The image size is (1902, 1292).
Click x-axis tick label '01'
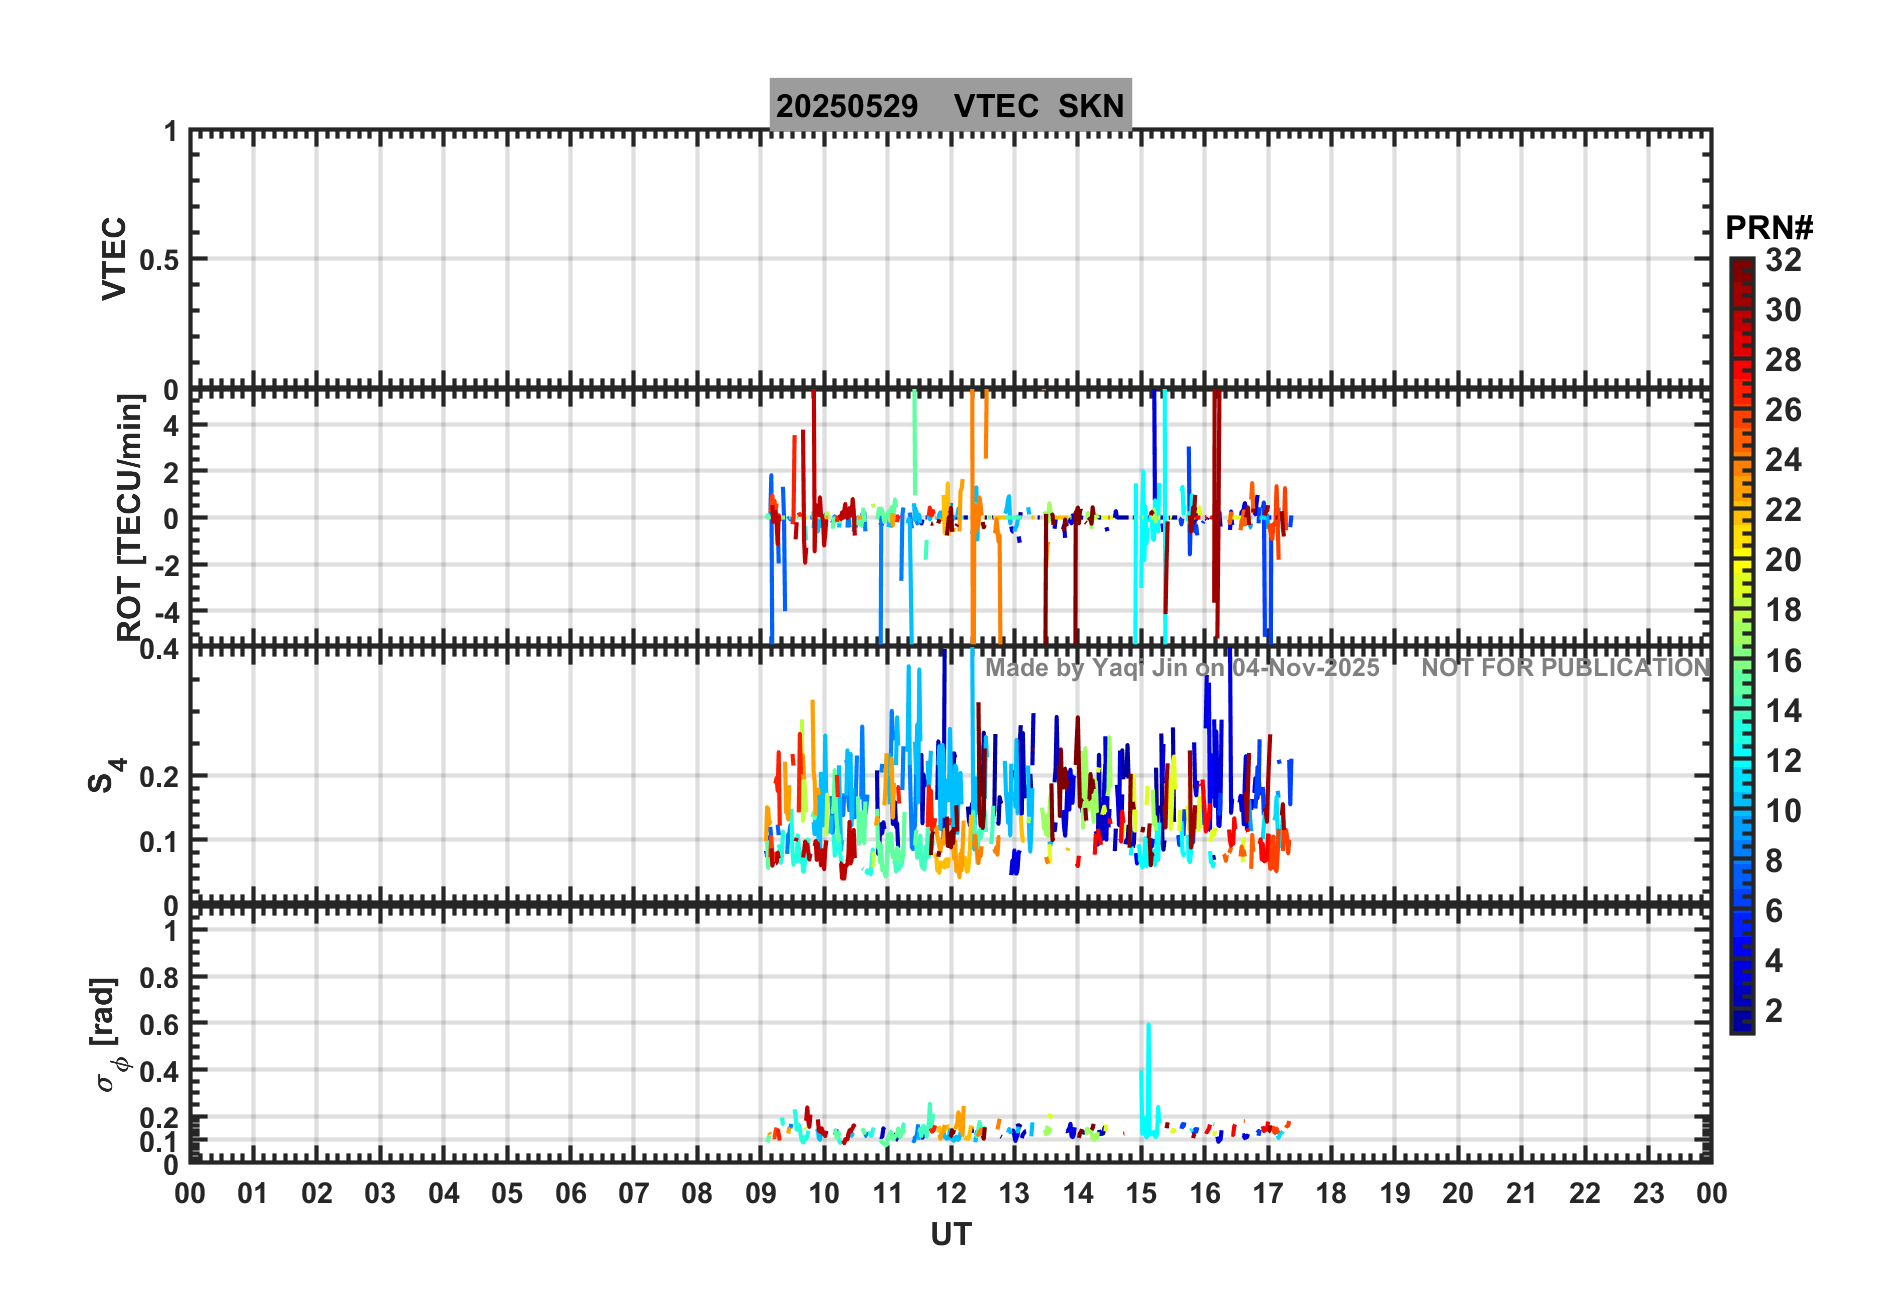(253, 1193)
